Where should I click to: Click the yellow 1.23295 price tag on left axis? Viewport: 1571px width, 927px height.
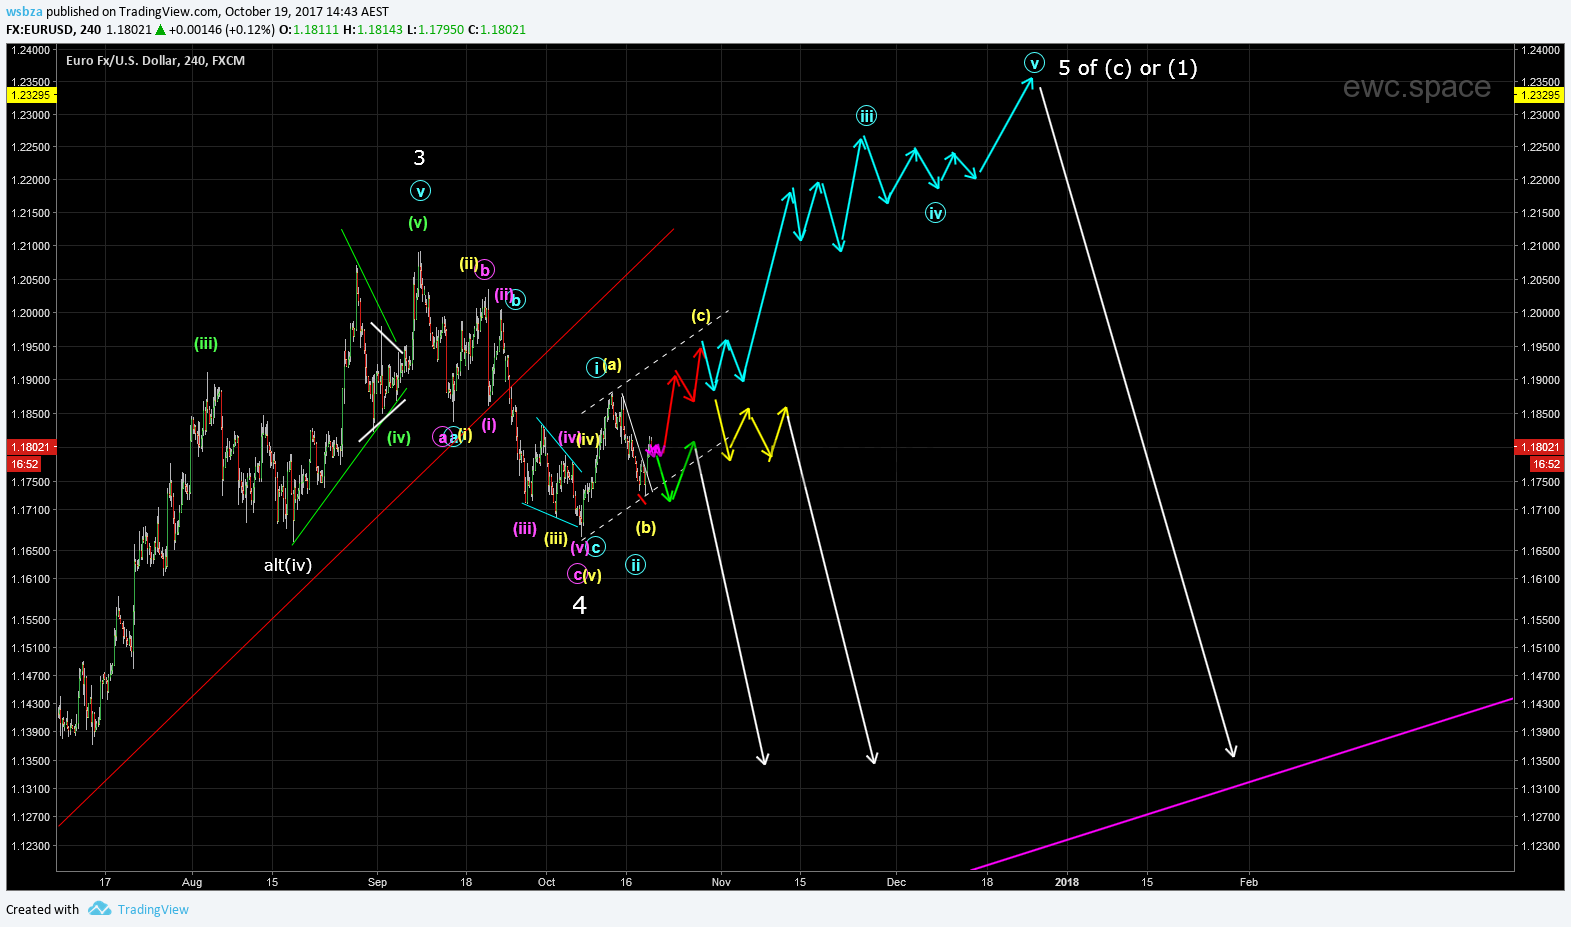coord(31,95)
